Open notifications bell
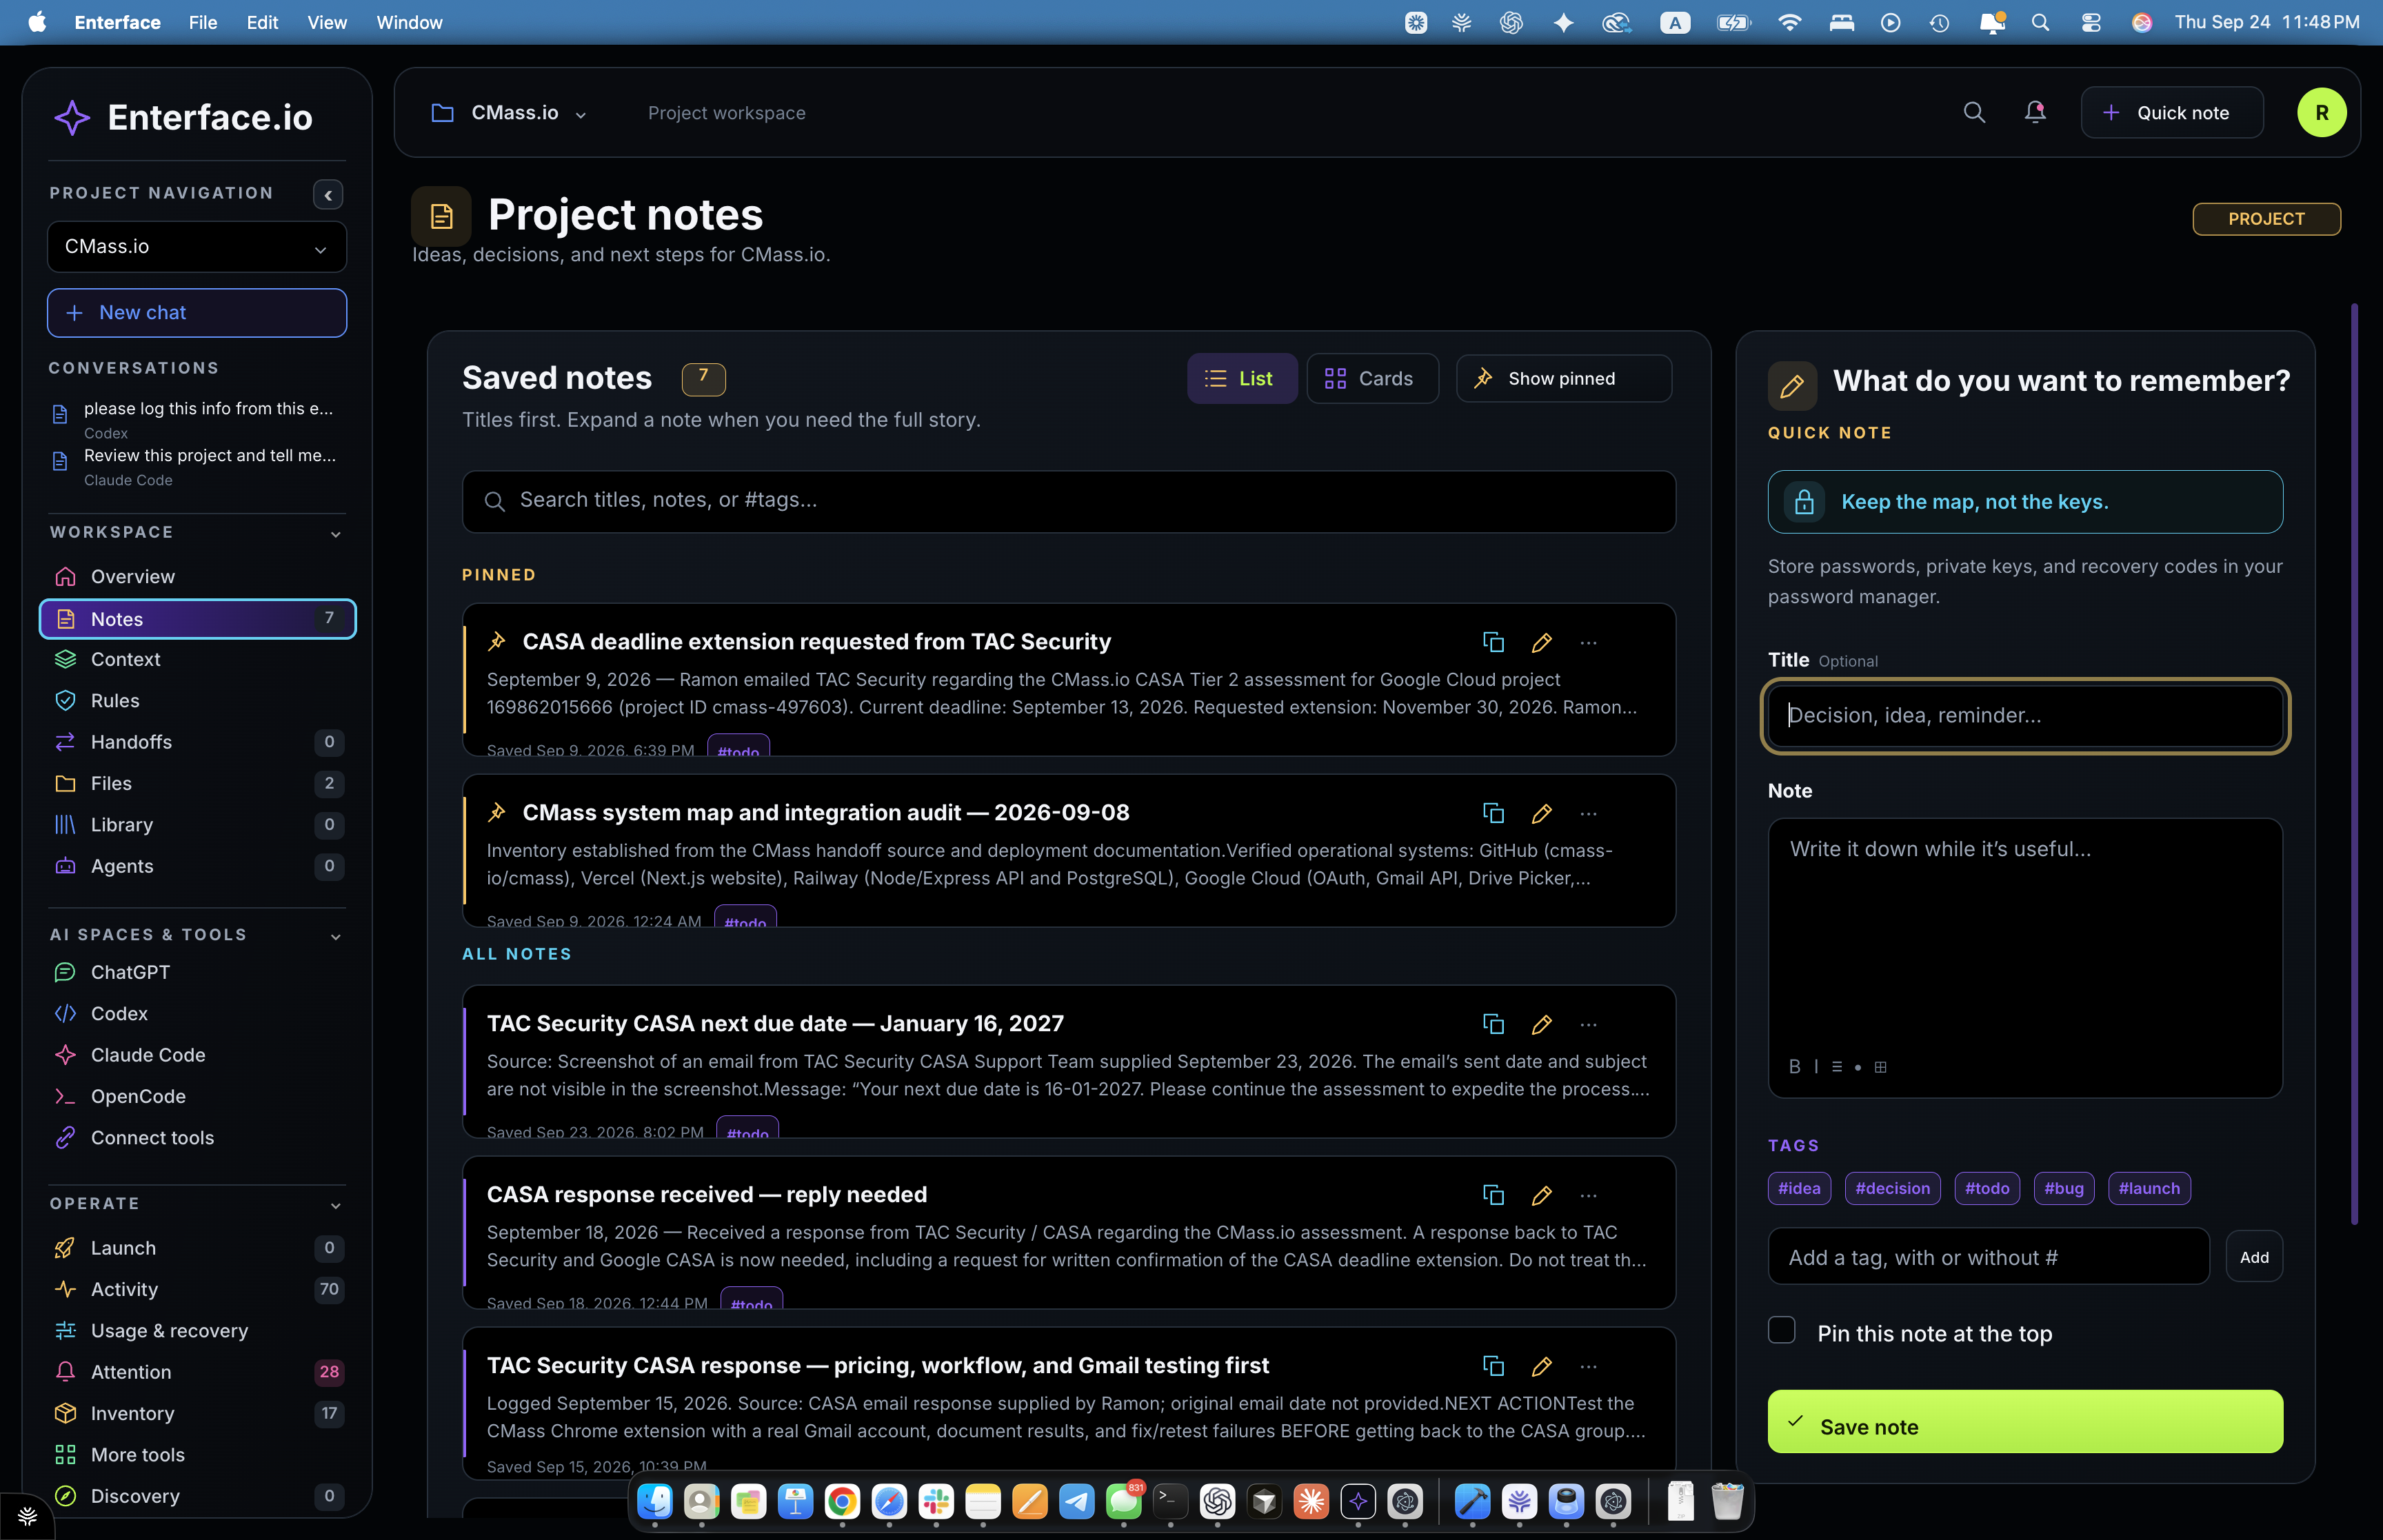Screen dimensions: 2383x1540 (x=2035, y=113)
